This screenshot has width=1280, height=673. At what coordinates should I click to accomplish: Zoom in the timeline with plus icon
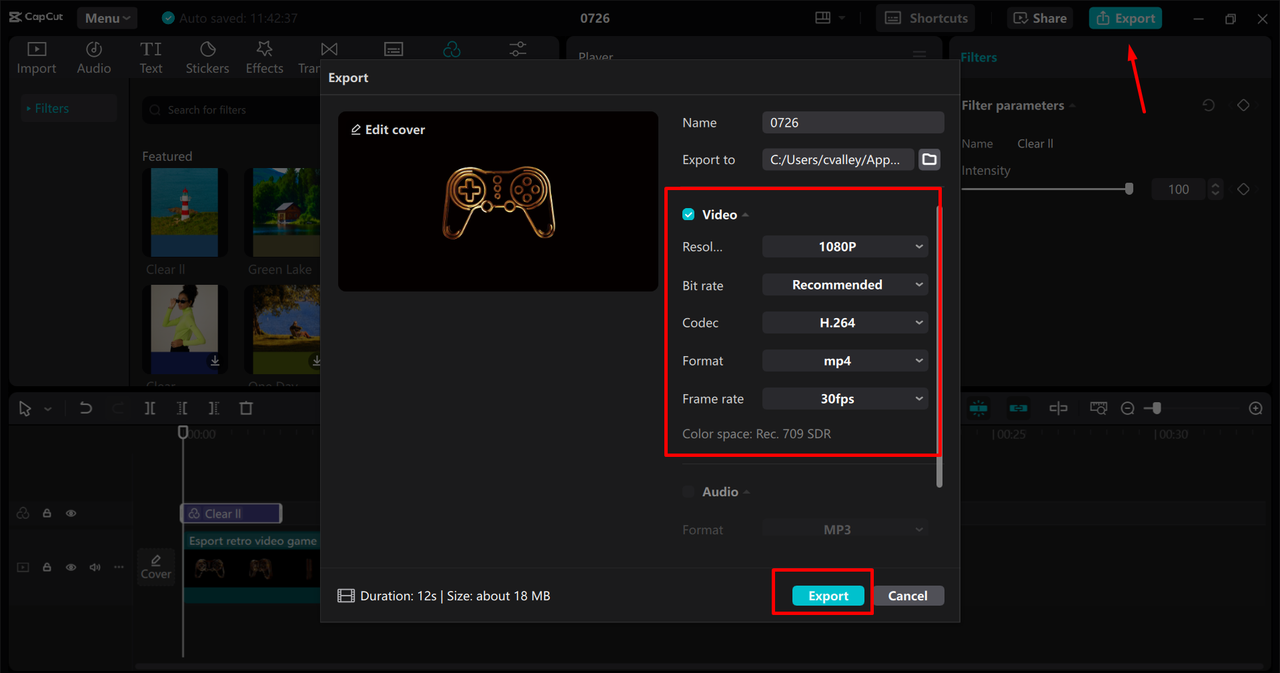[x=1256, y=408]
